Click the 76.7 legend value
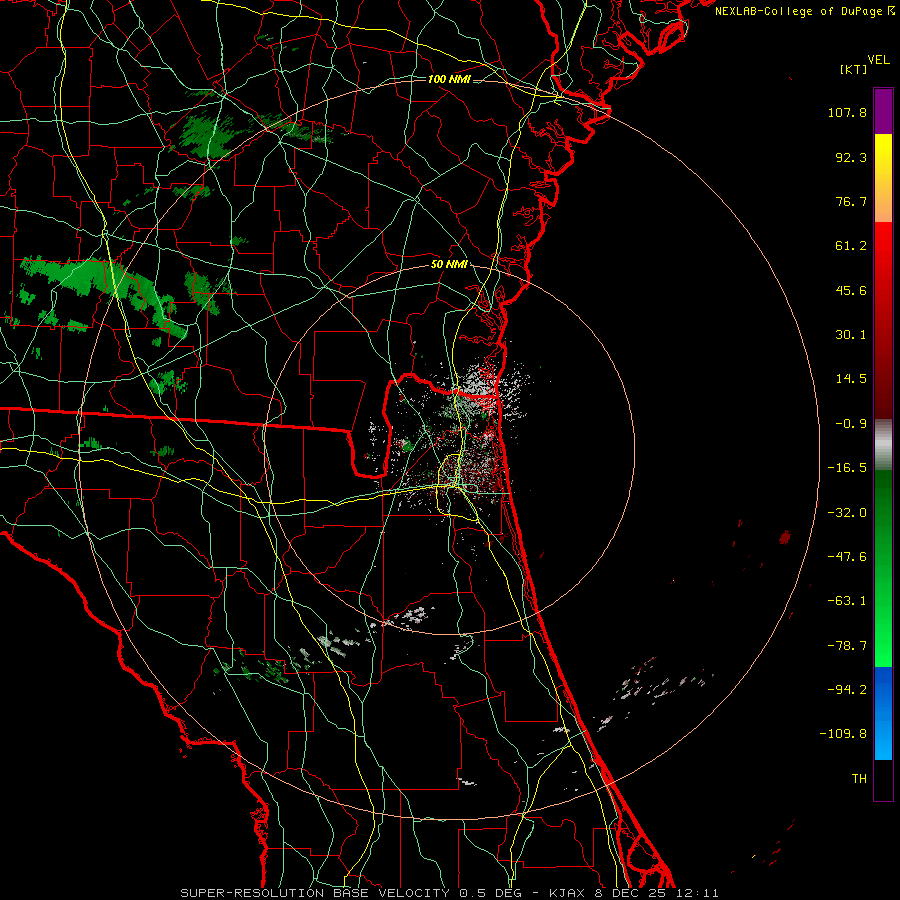The image size is (900, 900). click(851, 201)
